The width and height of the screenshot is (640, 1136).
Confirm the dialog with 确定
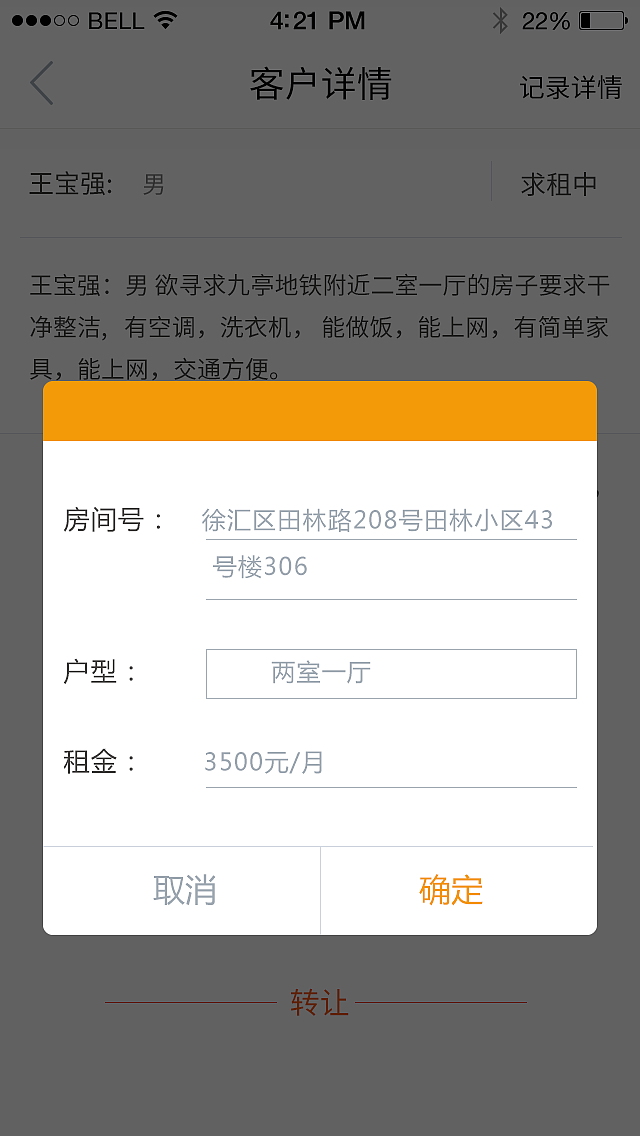[x=453, y=890]
